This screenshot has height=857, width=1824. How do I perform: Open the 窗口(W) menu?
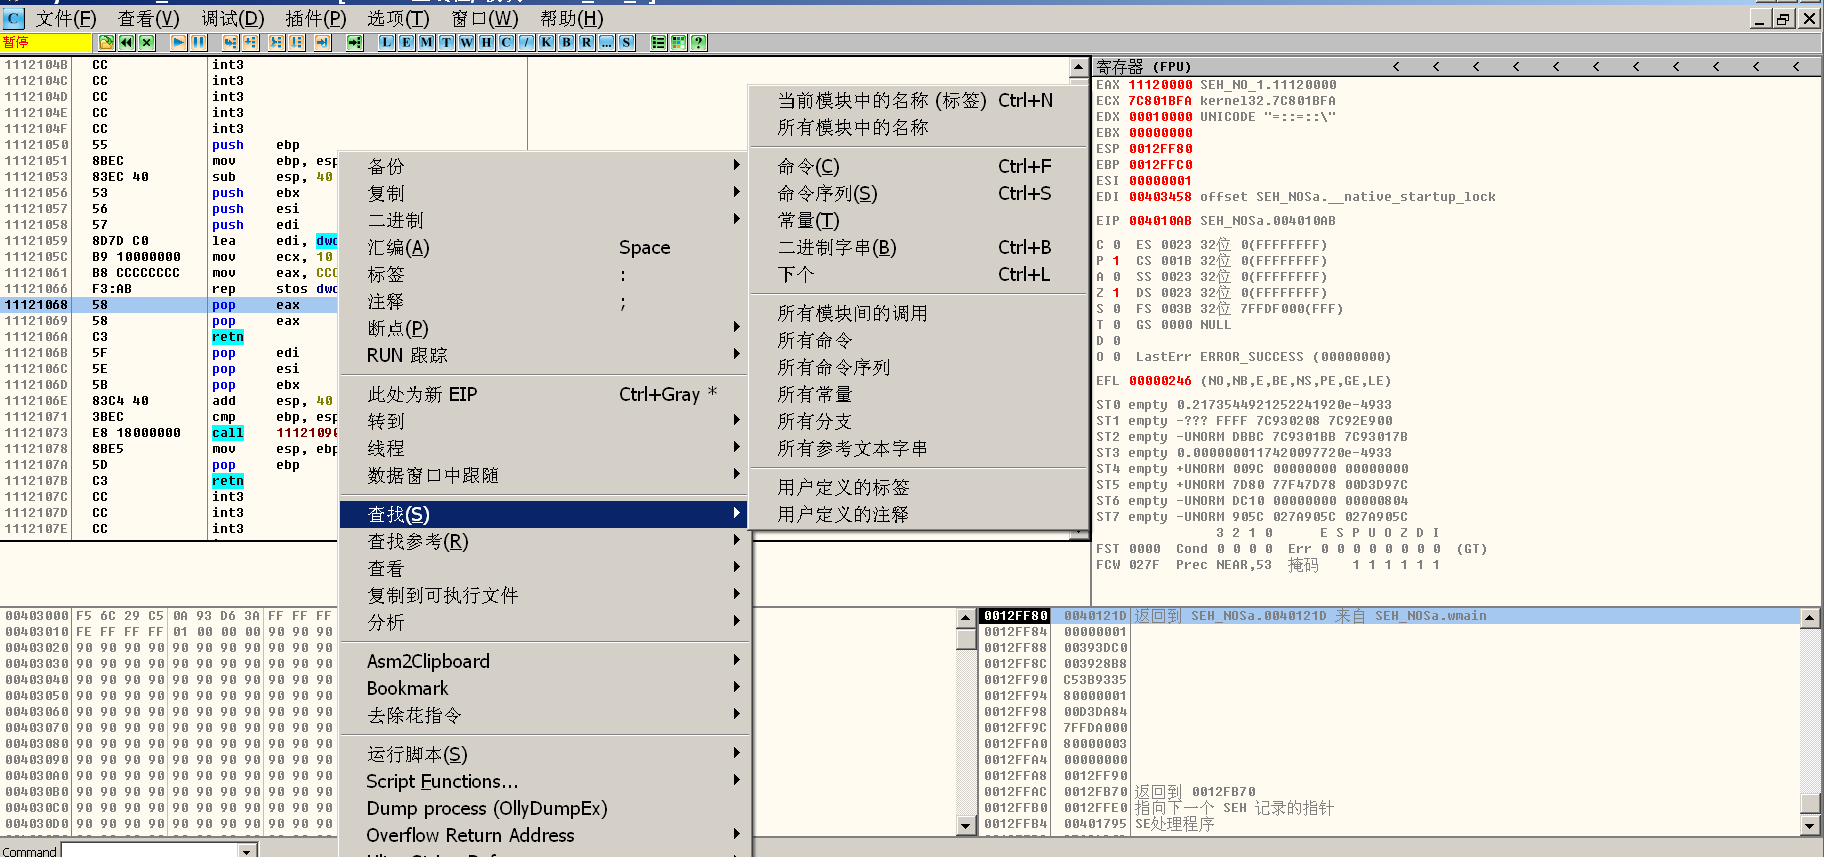click(484, 19)
